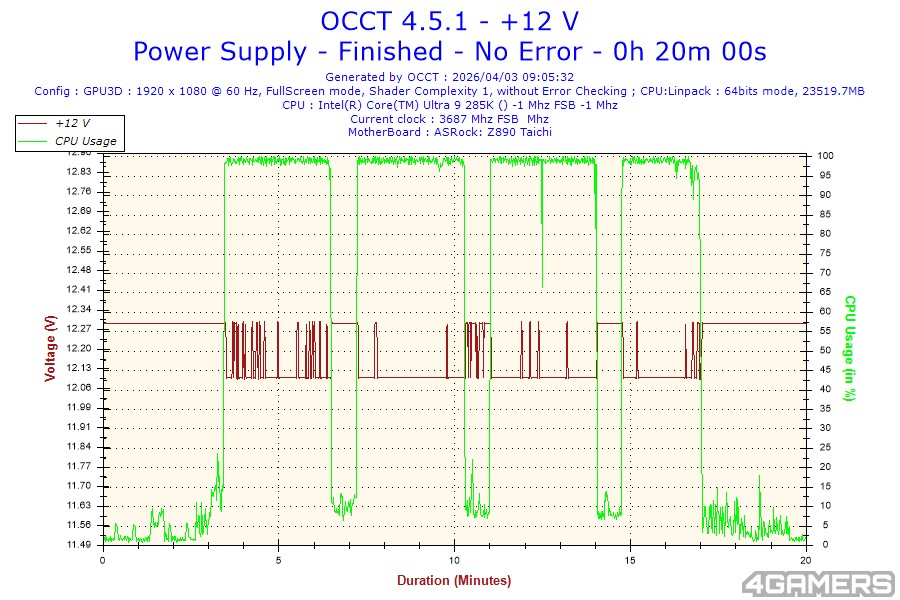This screenshot has height=600, width=900.
Task: Click the MotherBoard ASRock Z890 Taichi line
Action: [x=449, y=132]
